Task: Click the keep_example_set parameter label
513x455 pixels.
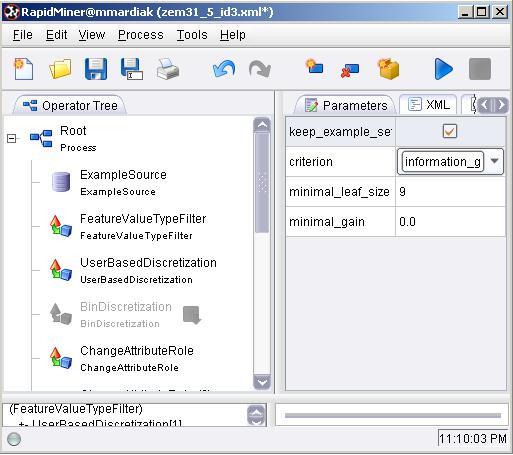Action: [x=340, y=132]
